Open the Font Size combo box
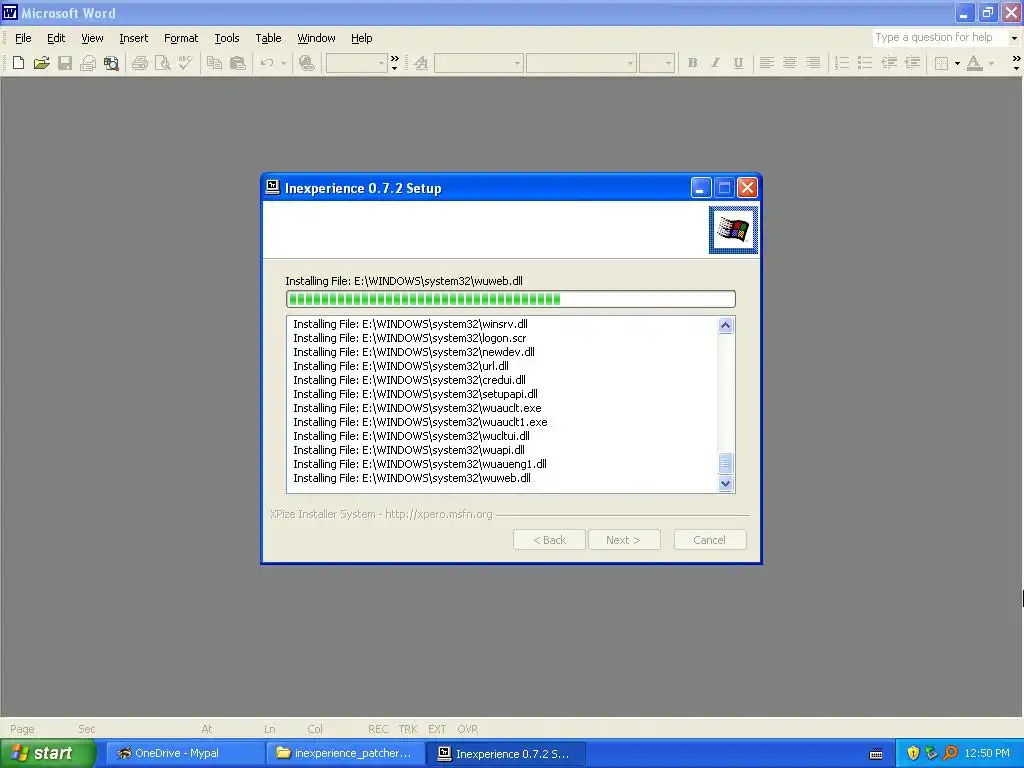The width and height of the screenshot is (1024, 768). tap(656, 63)
